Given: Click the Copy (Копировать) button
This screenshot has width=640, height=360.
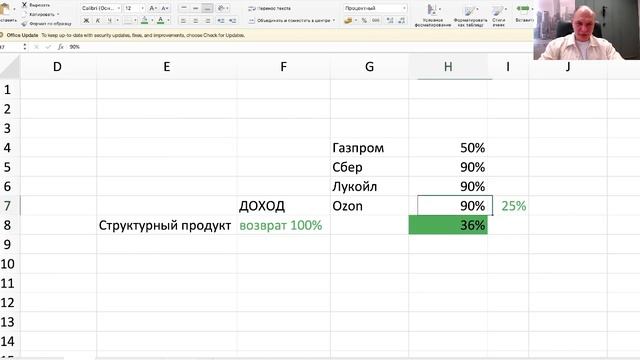Looking at the screenshot, I should click(38, 14).
